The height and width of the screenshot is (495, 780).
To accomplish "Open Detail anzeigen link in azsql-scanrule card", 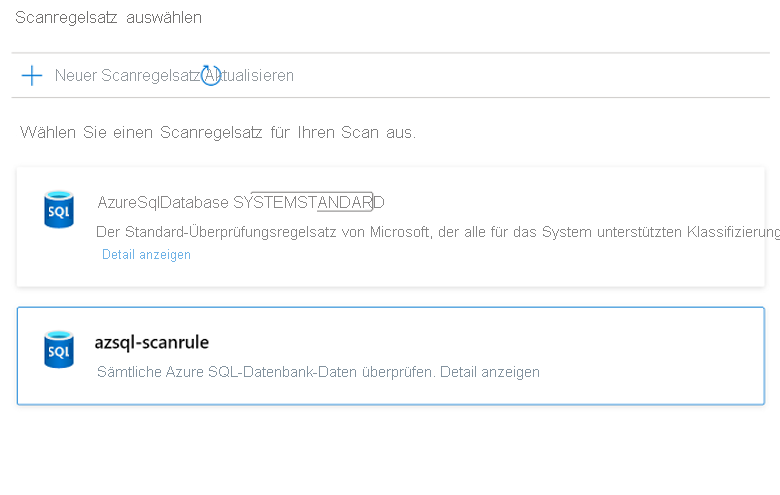I will [x=490, y=372].
